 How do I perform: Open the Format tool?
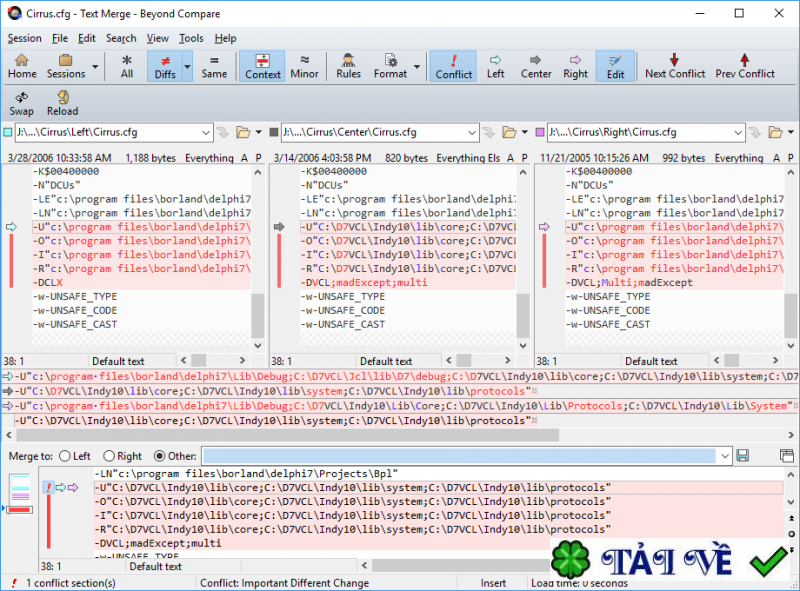point(390,66)
